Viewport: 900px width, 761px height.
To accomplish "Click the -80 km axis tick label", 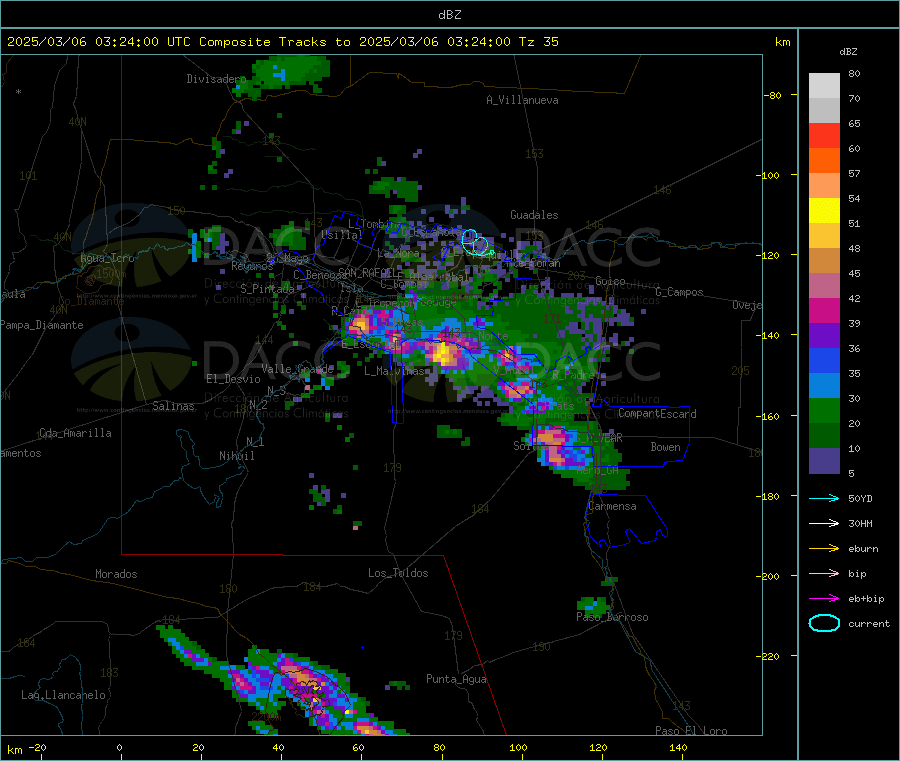I will click(773, 95).
